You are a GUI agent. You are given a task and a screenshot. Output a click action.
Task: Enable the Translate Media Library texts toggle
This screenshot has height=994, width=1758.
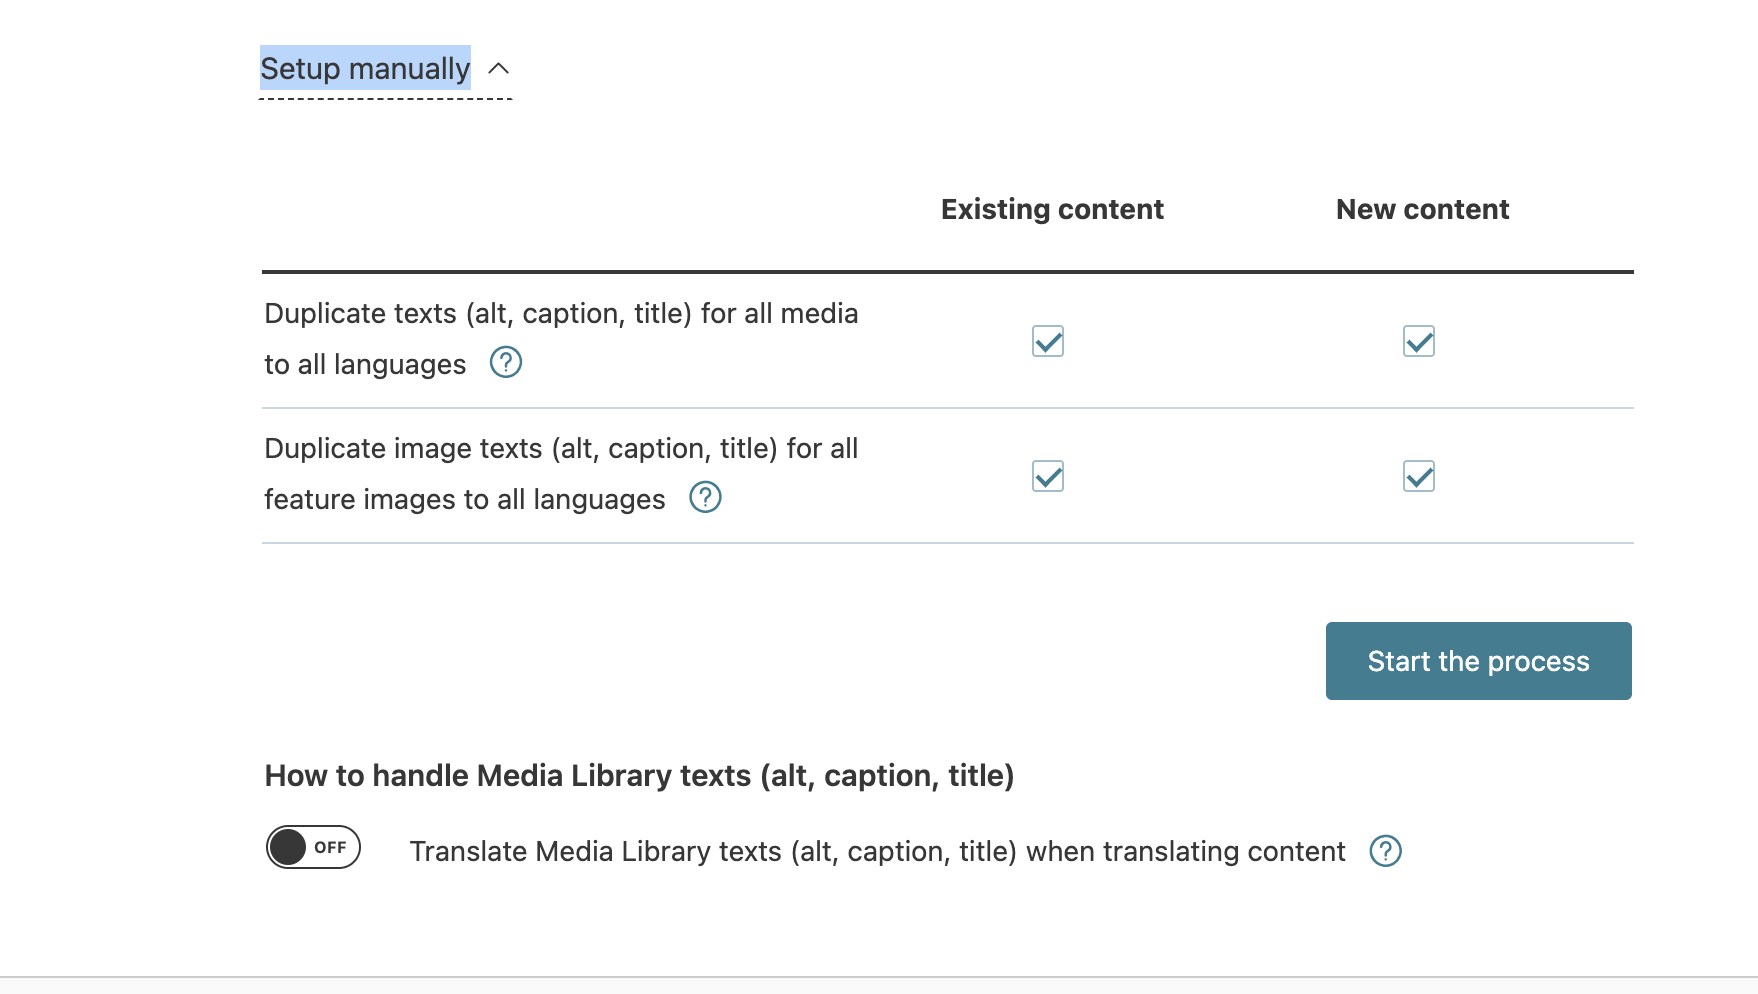(x=313, y=847)
